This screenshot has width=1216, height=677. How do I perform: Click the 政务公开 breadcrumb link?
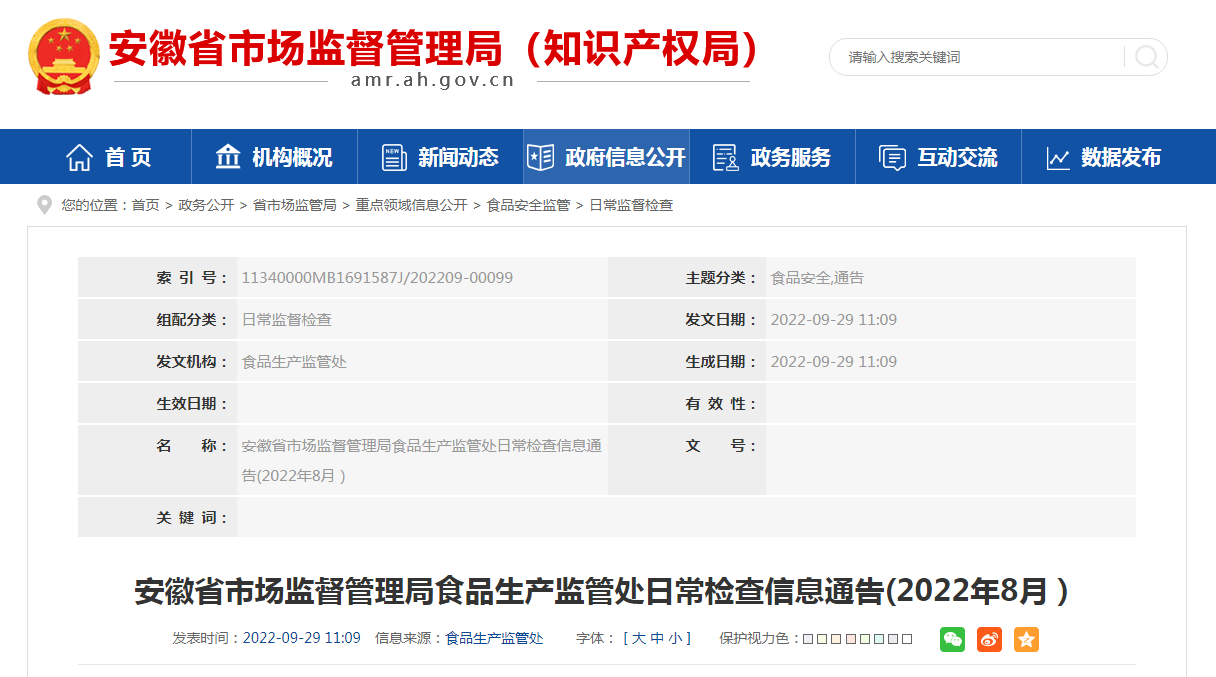[x=206, y=205]
